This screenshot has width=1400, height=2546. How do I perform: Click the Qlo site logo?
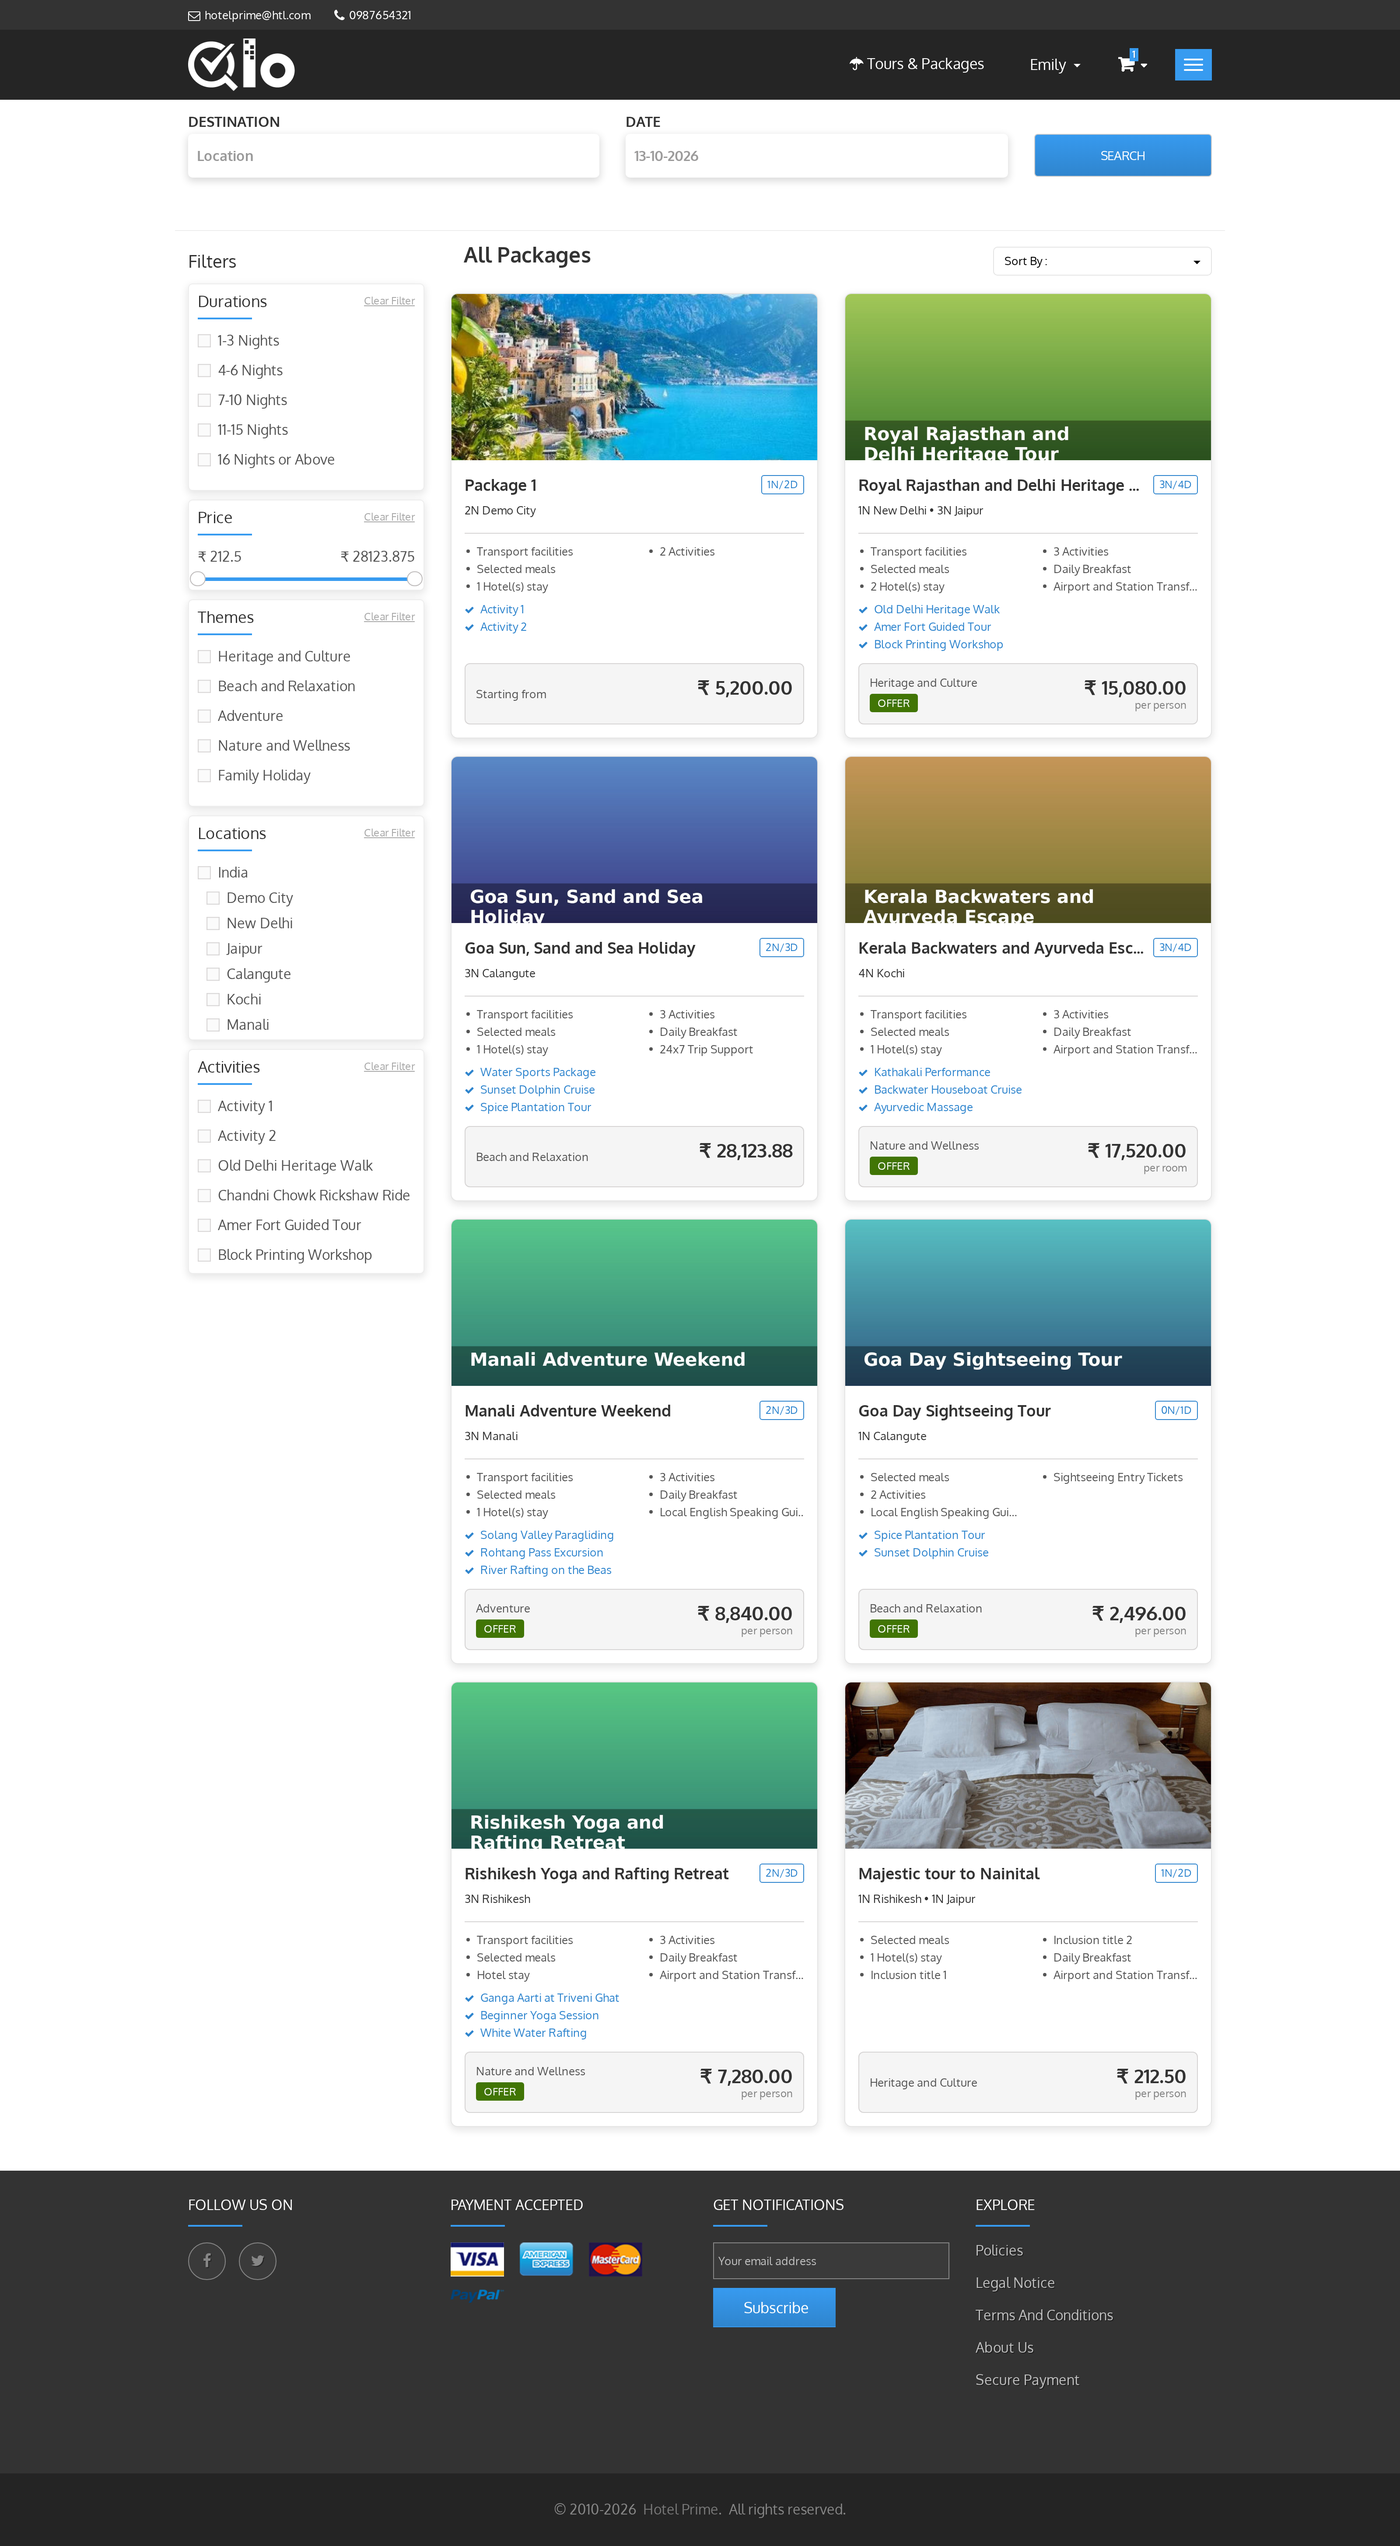[x=241, y=65]
